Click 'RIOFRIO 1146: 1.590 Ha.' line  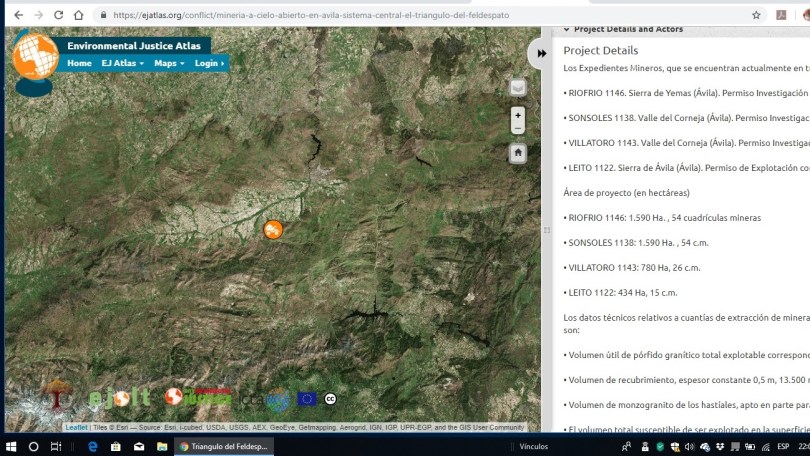662,218
